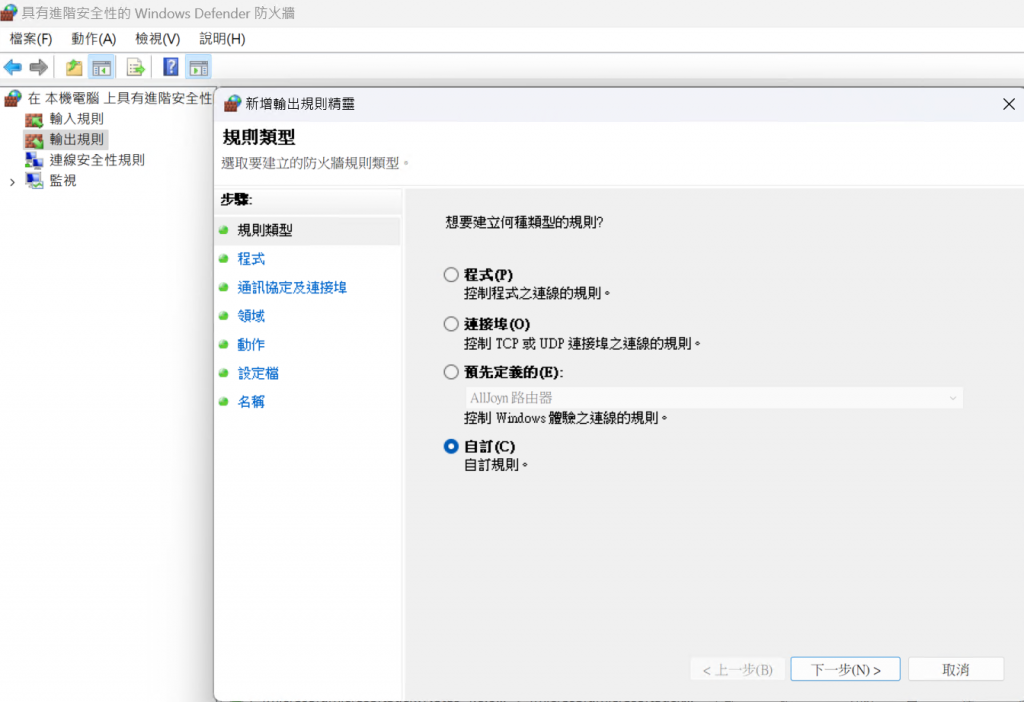The image size is (1024, 702).
Task: Toggle the Show/Hide Console Tree icon
Action: point(101,67)
